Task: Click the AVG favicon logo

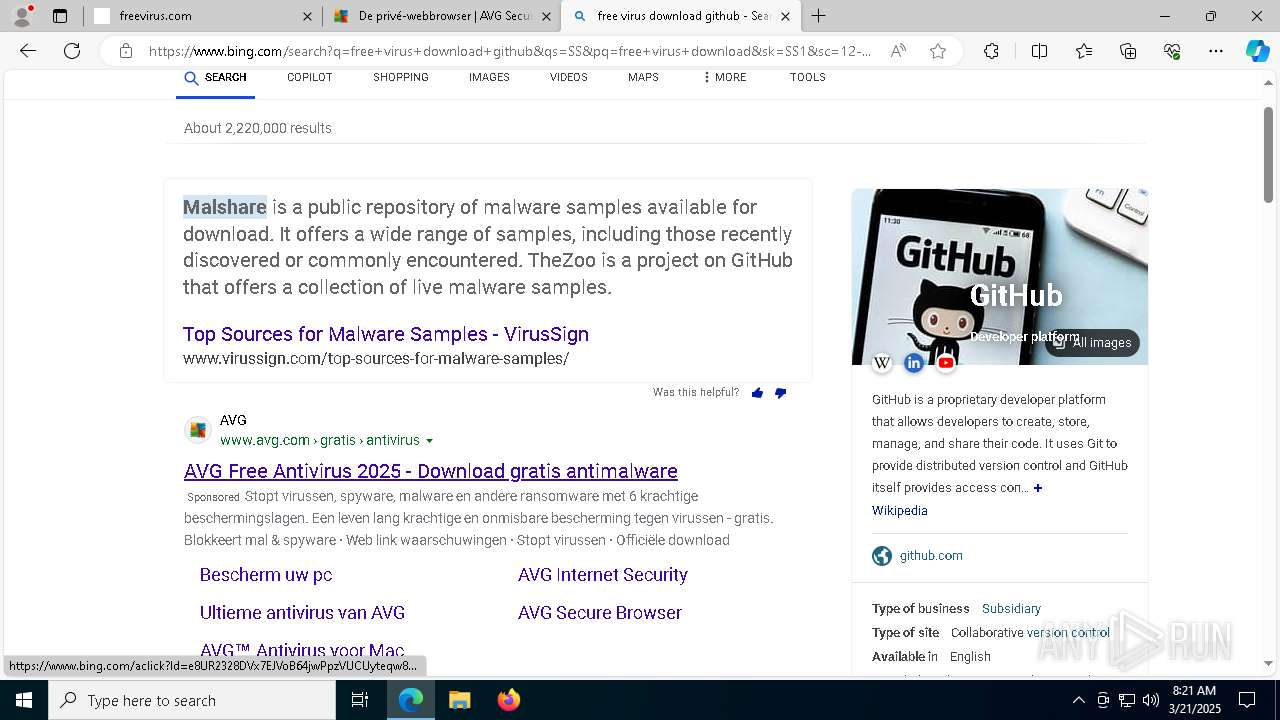Action: tap(198, 430)
